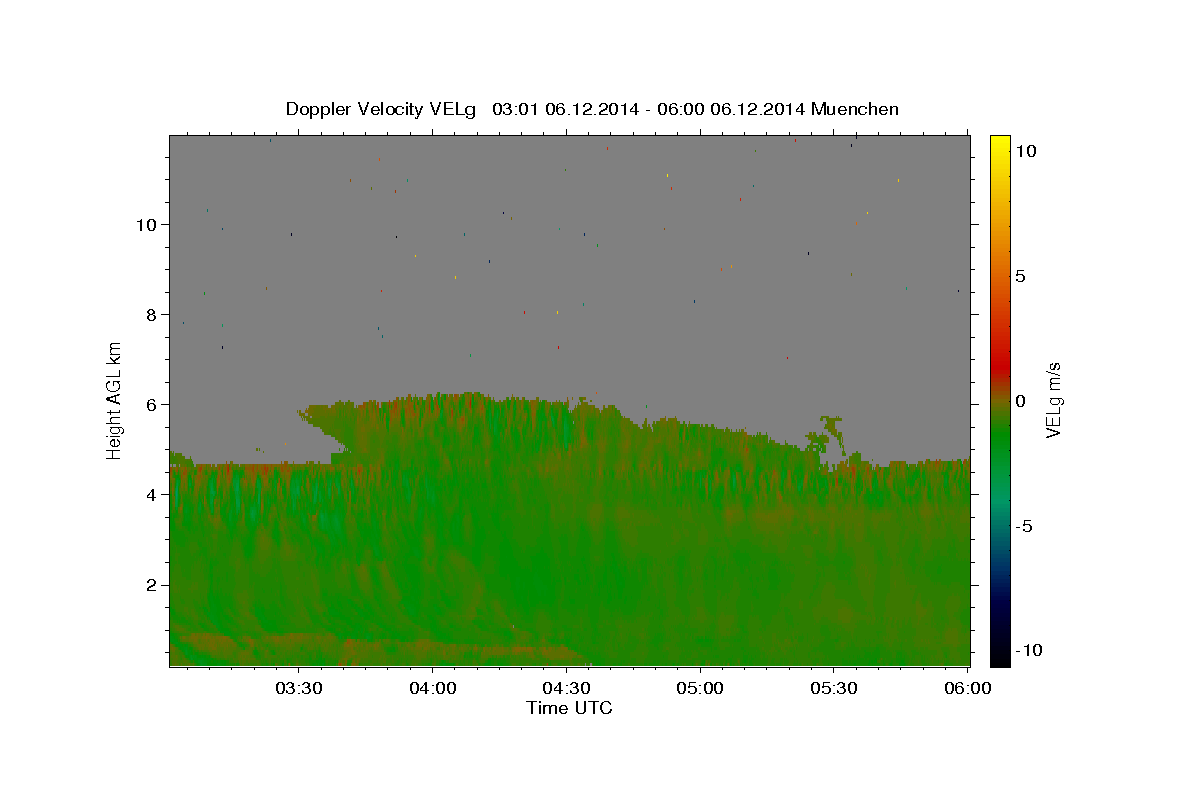
Task: Click the height axis label 4
Action: (152, 494)
